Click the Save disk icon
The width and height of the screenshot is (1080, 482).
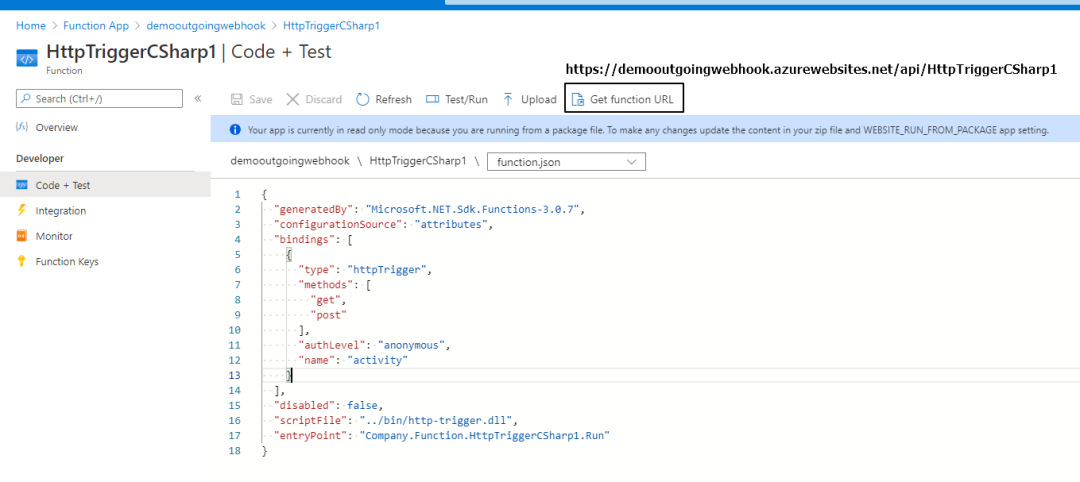tap(236, 99)
